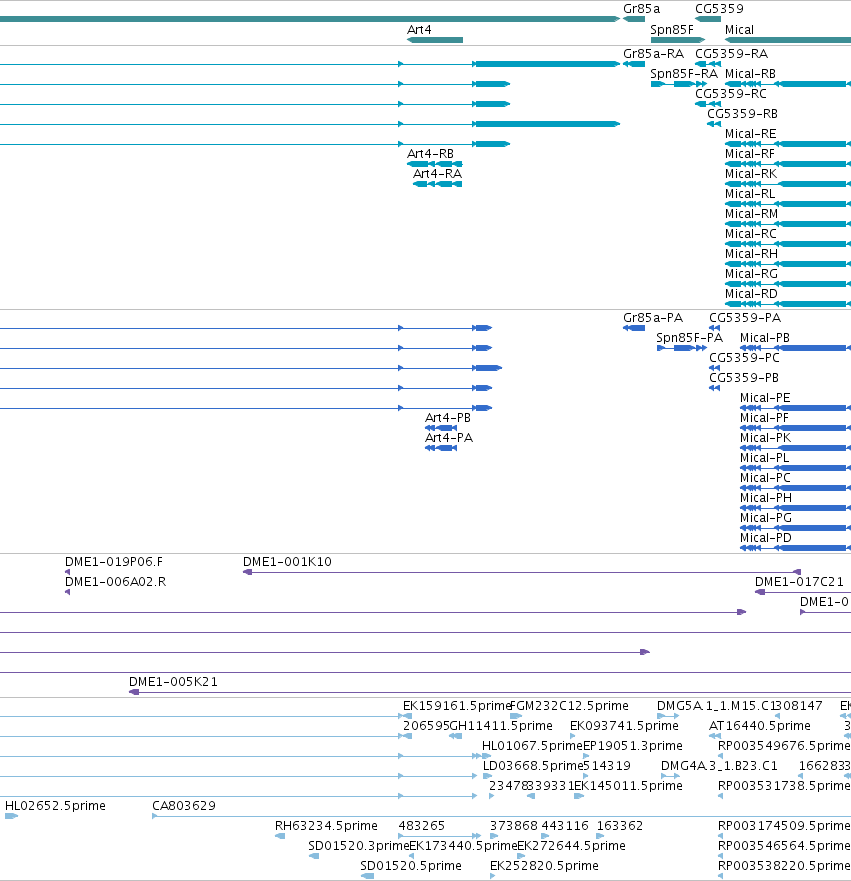Open protein Art4-PA
Image resolution: width=851 pixels, height=881 pixels.
441,448
